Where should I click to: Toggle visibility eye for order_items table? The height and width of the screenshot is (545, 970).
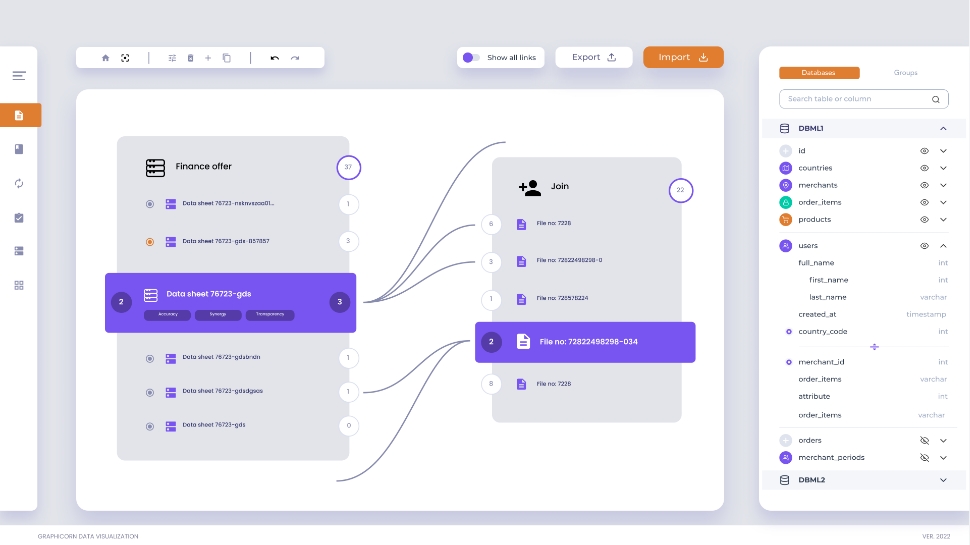(x=924, y=202)
